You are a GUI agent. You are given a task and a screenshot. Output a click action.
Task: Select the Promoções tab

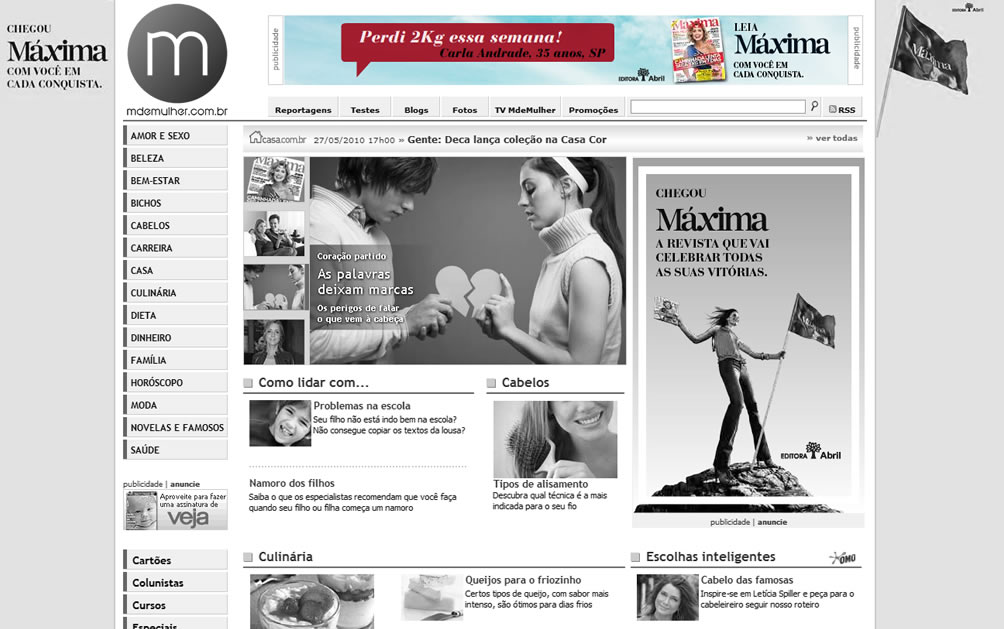594,108
